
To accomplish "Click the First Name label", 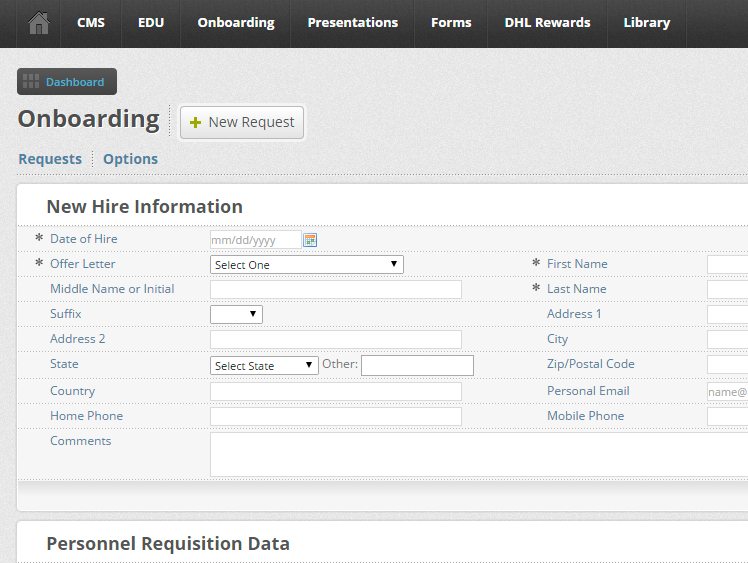I will point(577,264).
